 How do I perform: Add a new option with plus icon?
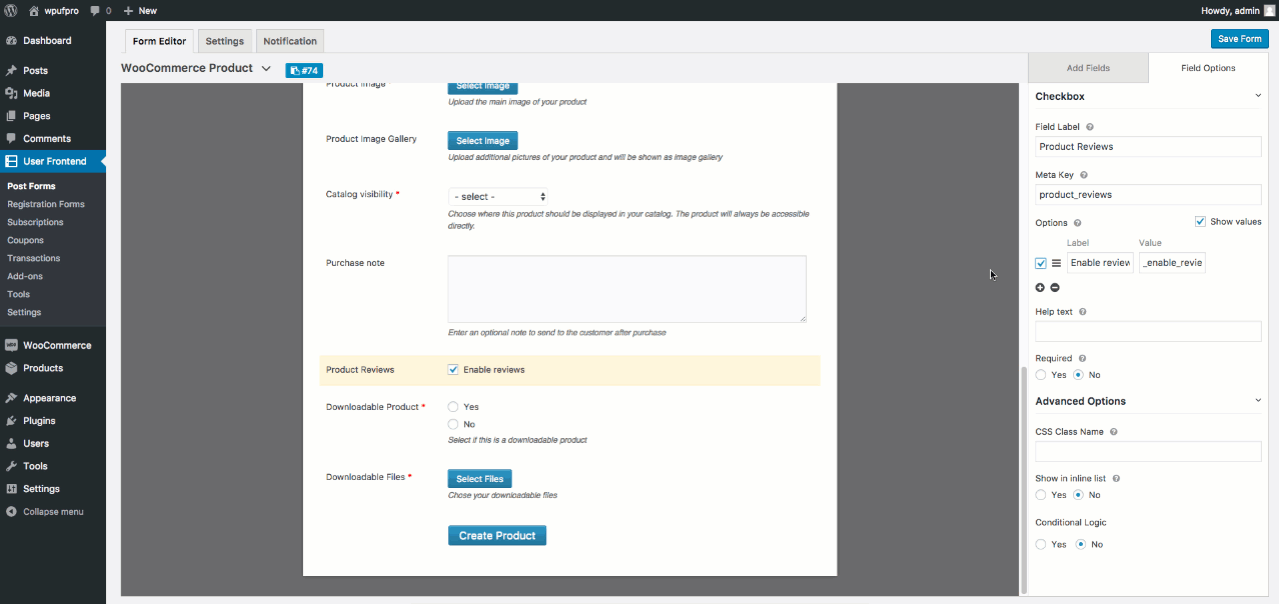tap(1040, 287)
